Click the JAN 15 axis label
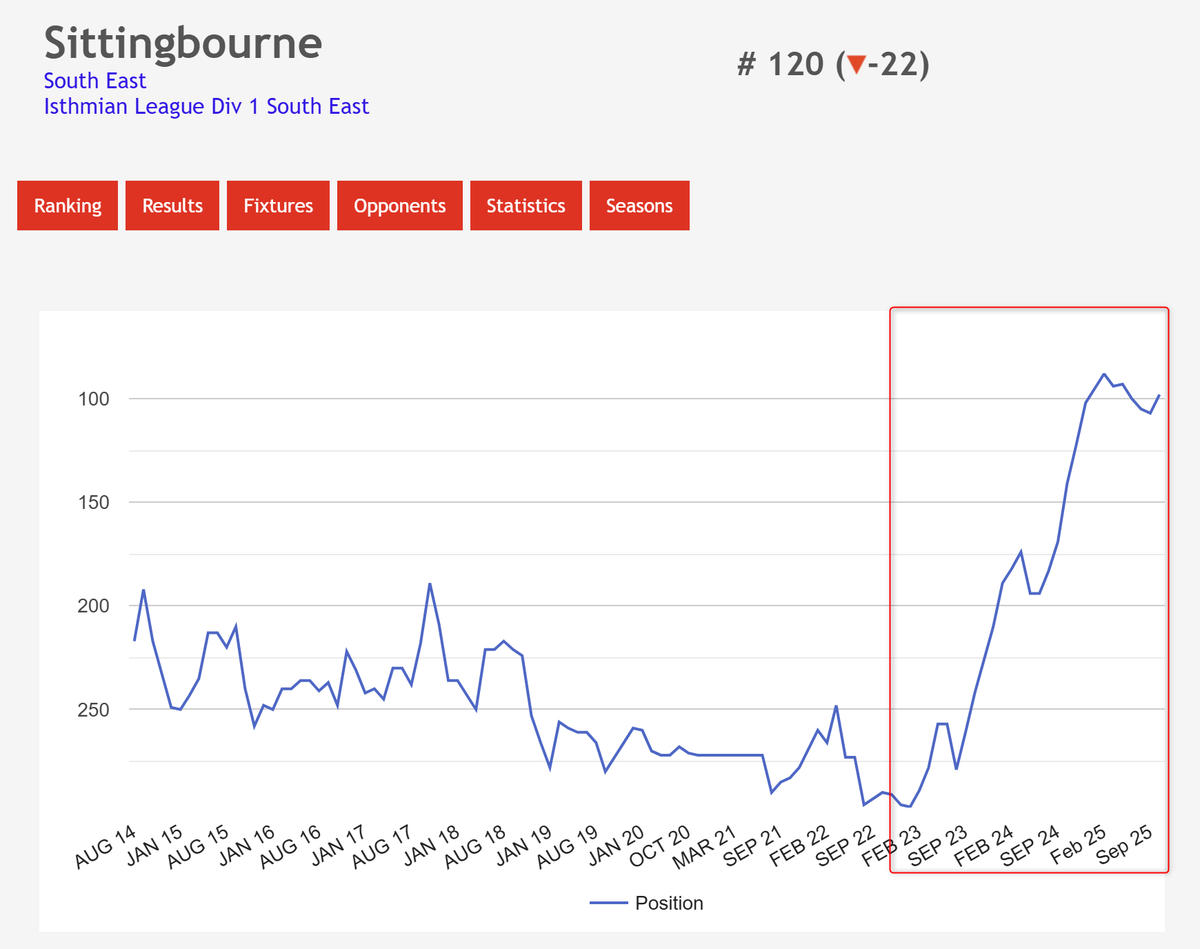Viewport: 1200px width, 949px height. click(154, 845)
